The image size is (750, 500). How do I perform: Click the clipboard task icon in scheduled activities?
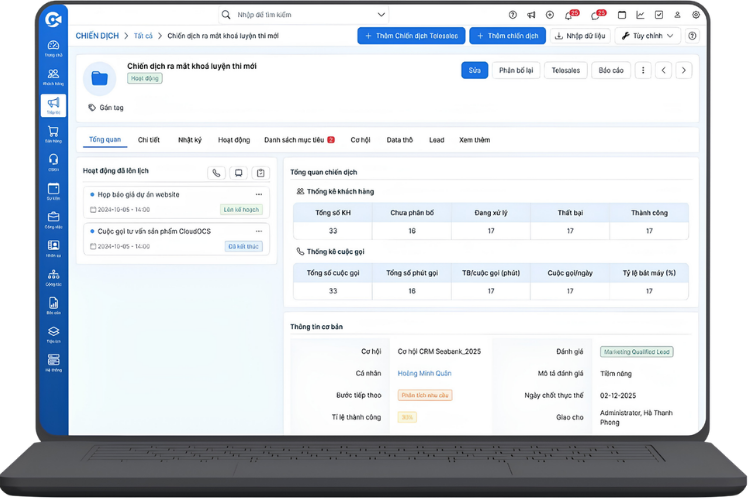click(260, 173)
